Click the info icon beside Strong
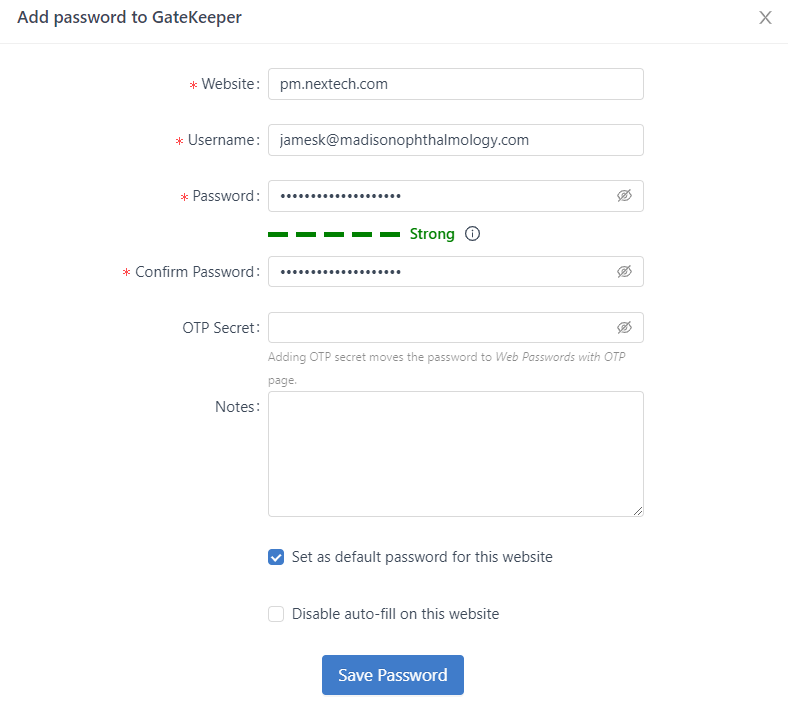This screenshot has height=715, width=788. 473,234
